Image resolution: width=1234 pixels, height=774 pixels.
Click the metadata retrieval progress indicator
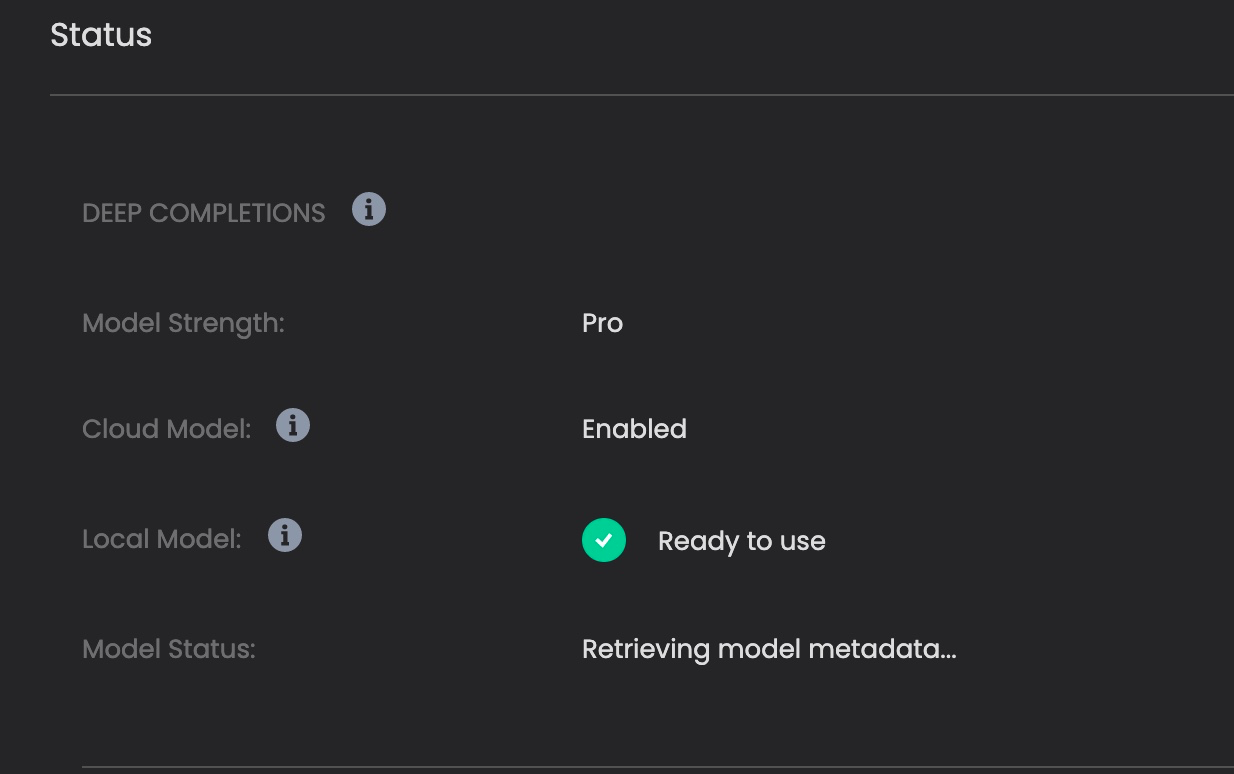[x=768, y=648]
